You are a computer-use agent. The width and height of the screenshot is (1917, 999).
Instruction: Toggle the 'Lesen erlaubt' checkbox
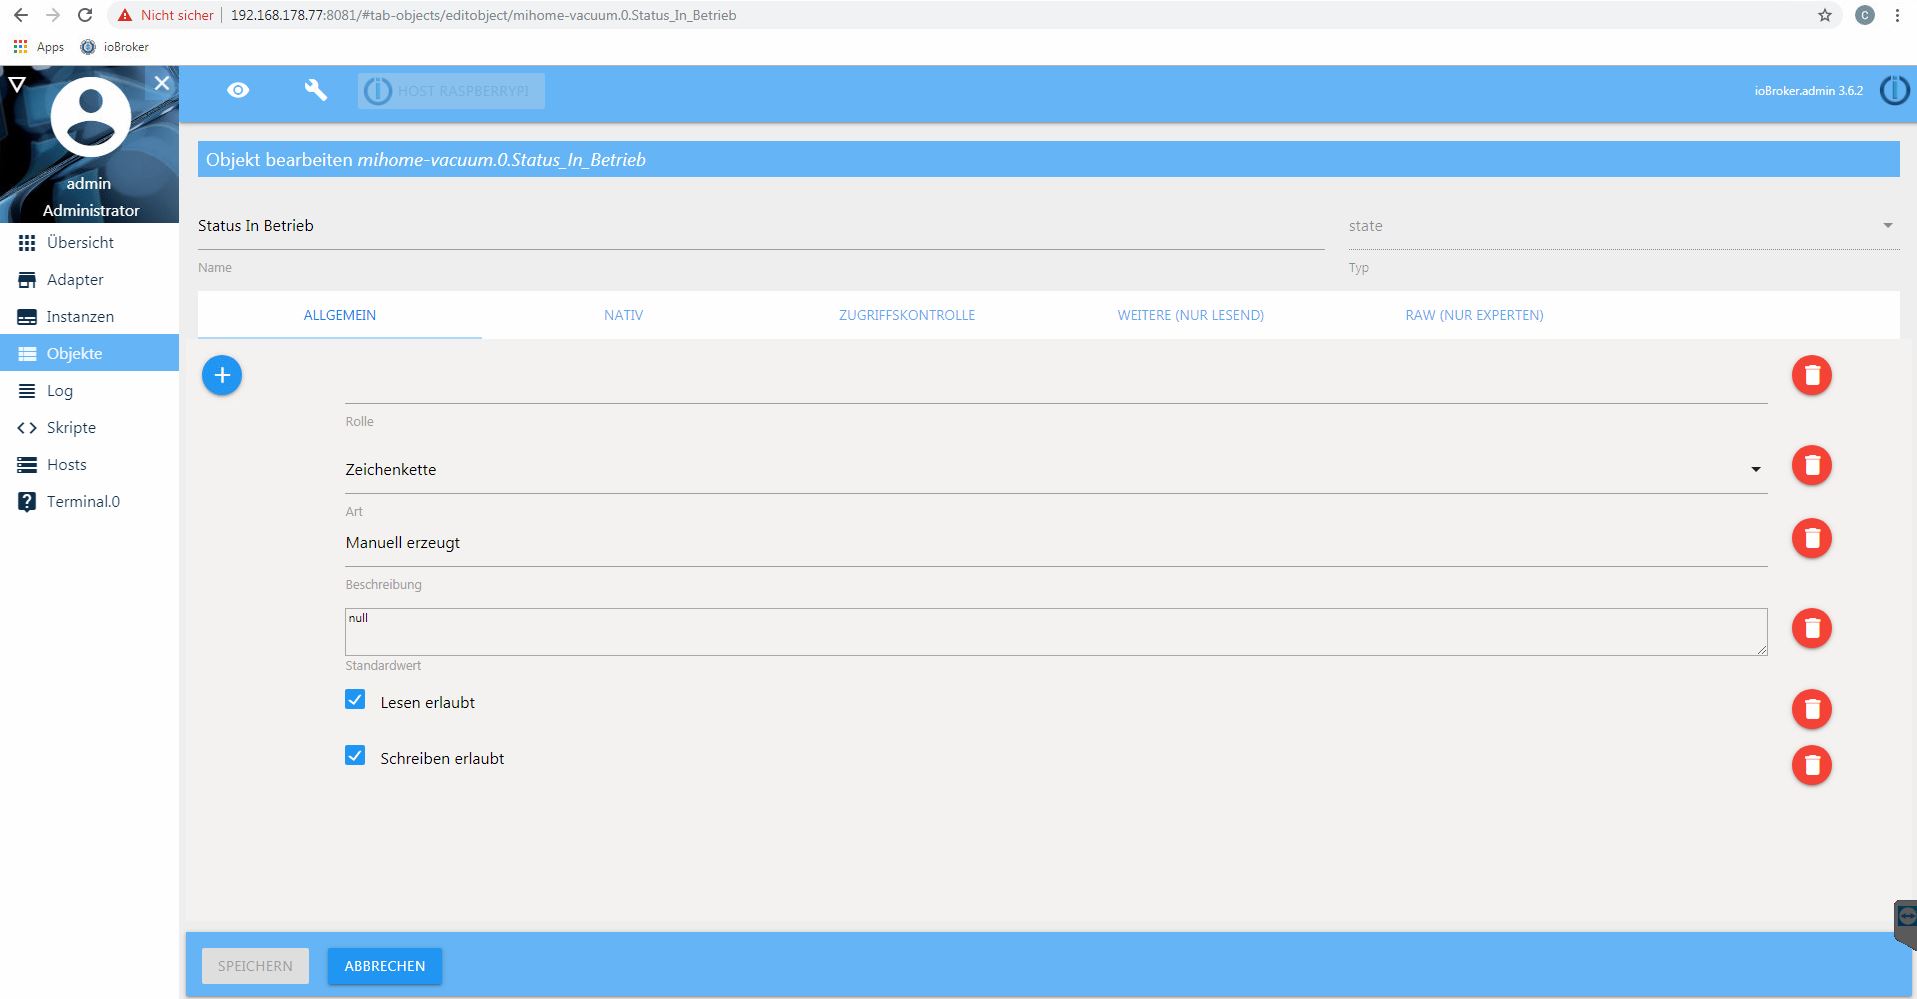pos(355,700)
